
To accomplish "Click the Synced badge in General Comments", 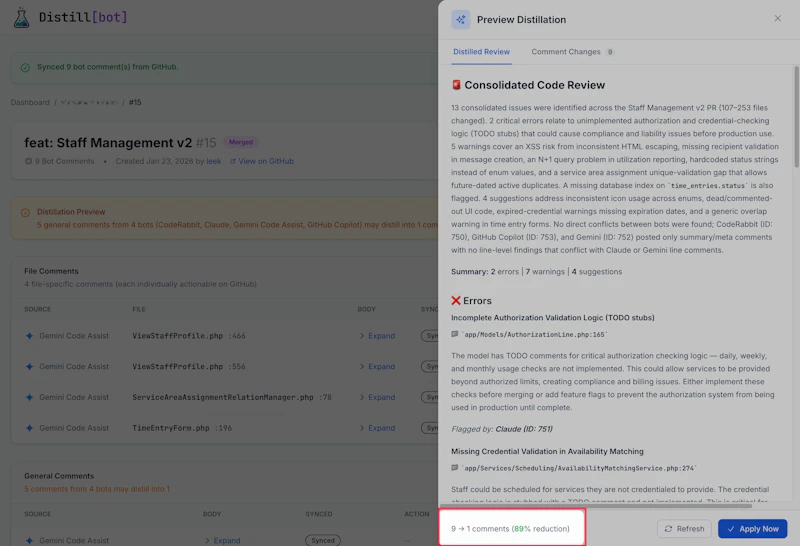I will coord(322,540).
